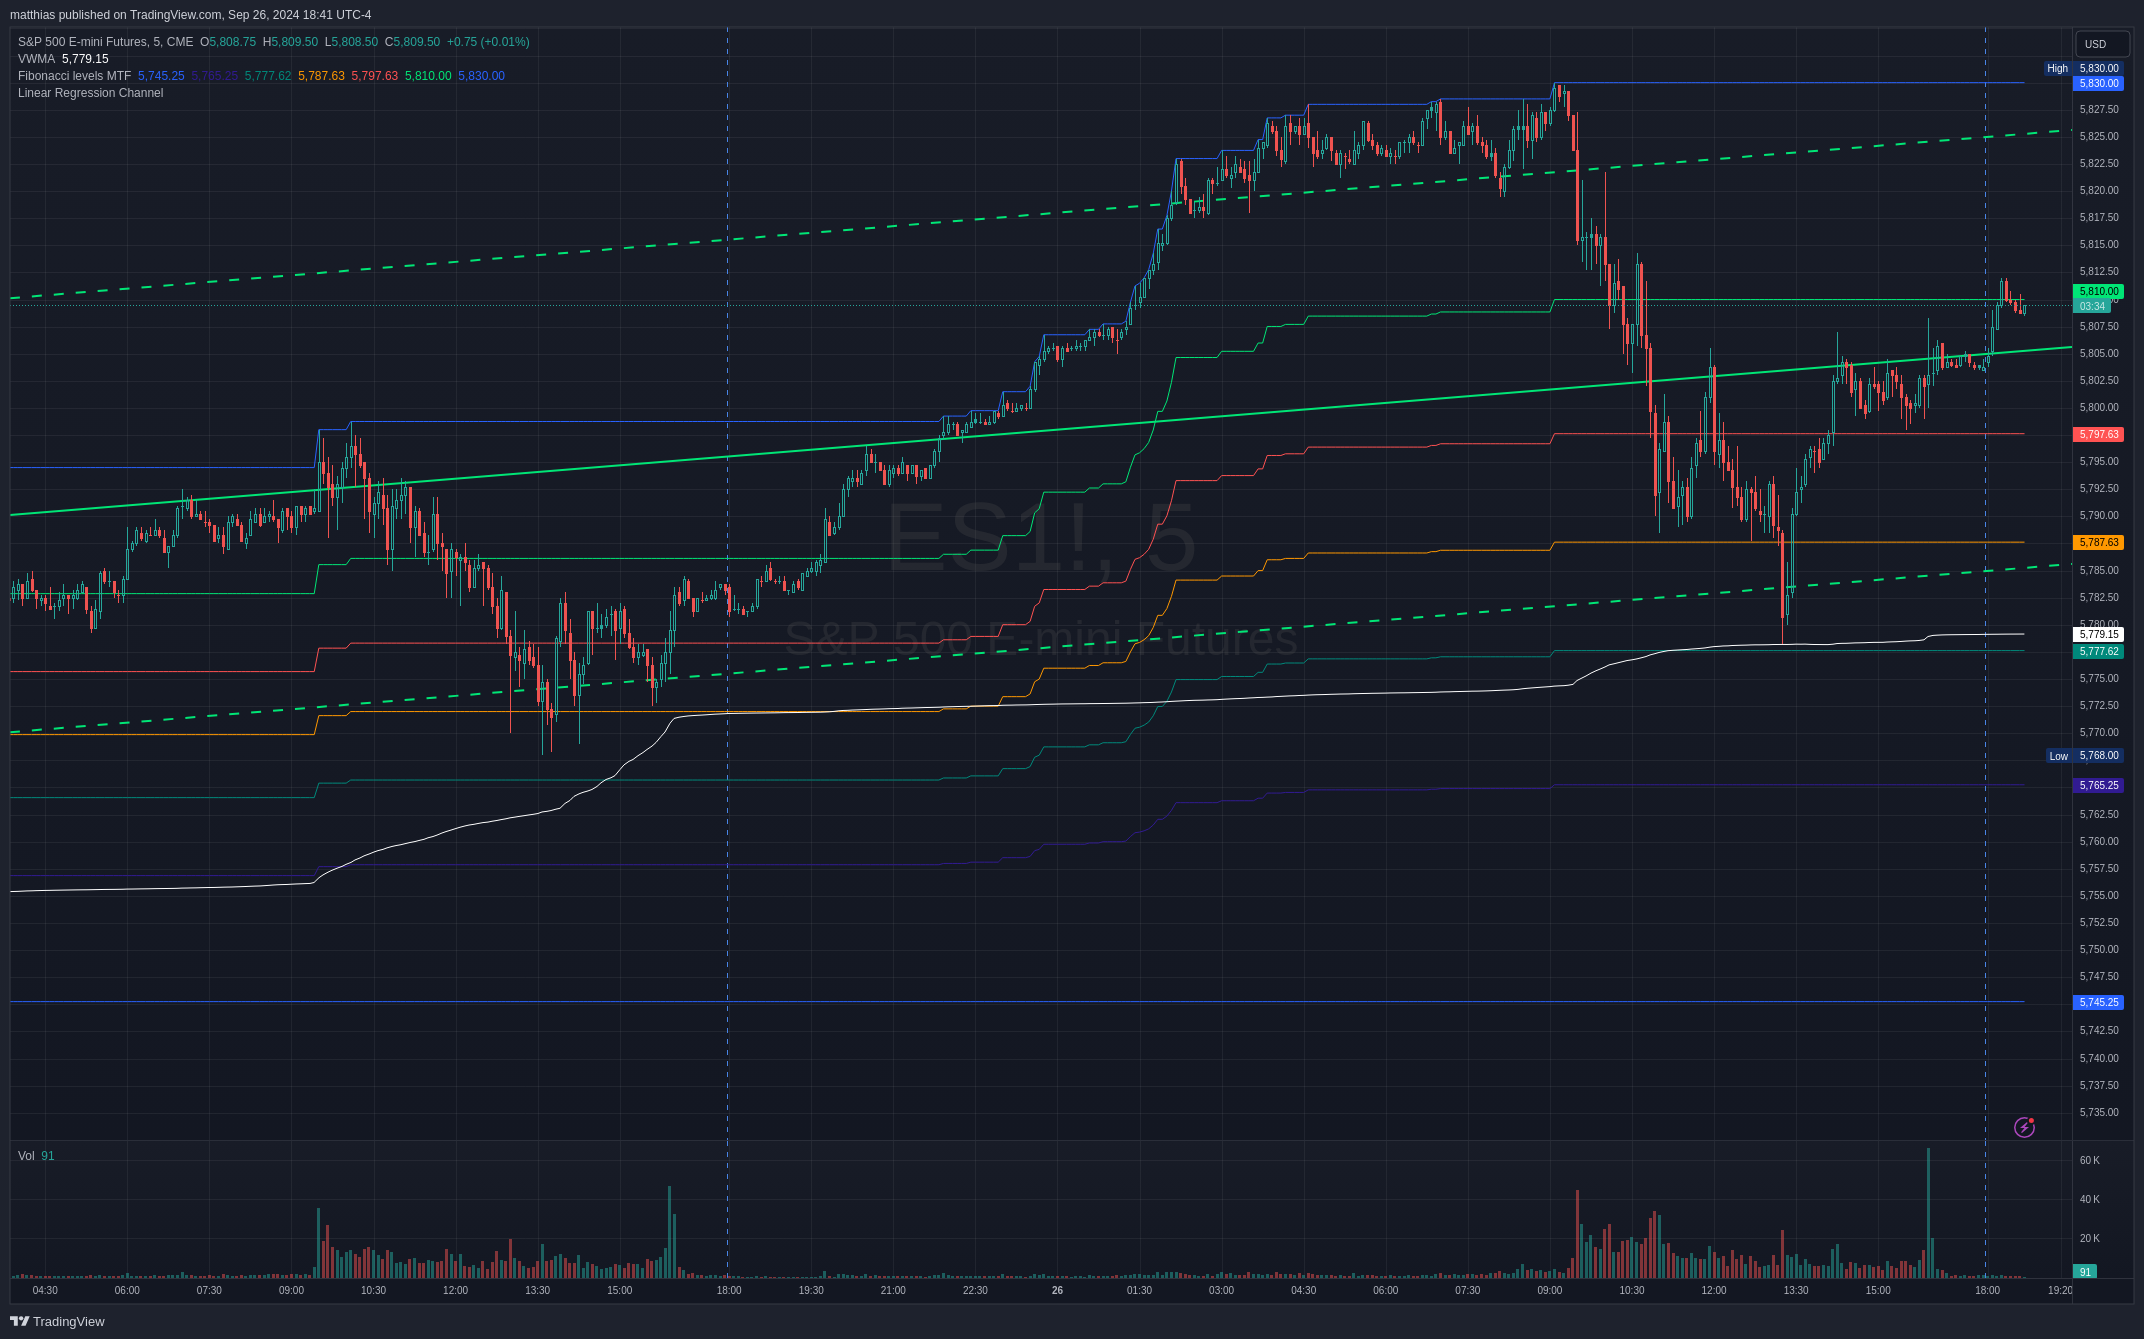Click the +0.75 (+0.01%) change value

coord(488,42)
